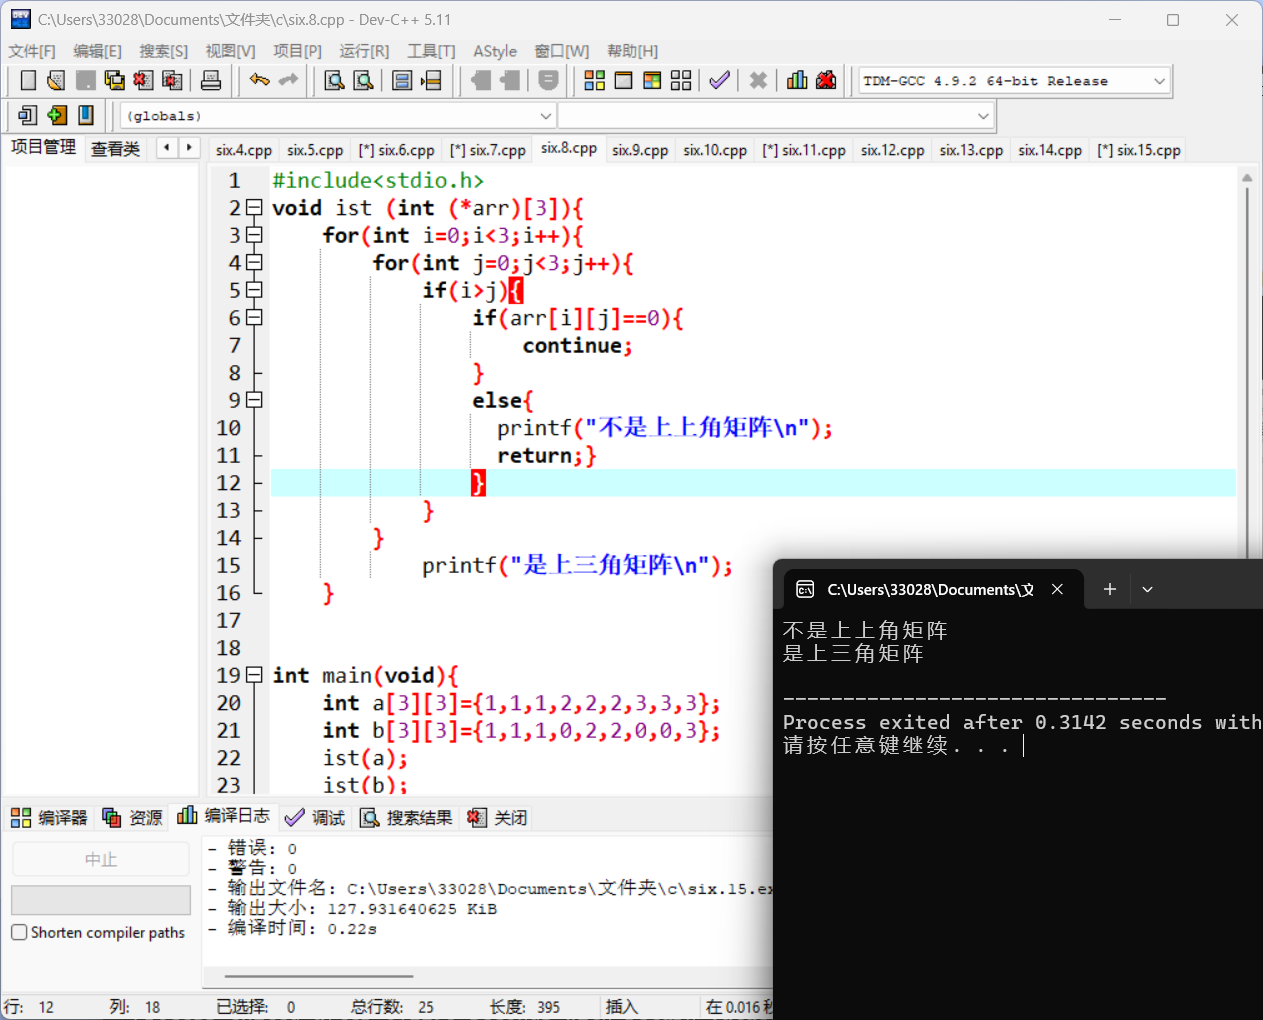Close all files toolbar icon
The width and height of the screenshot is (1263, 1020).
[172, 80]
